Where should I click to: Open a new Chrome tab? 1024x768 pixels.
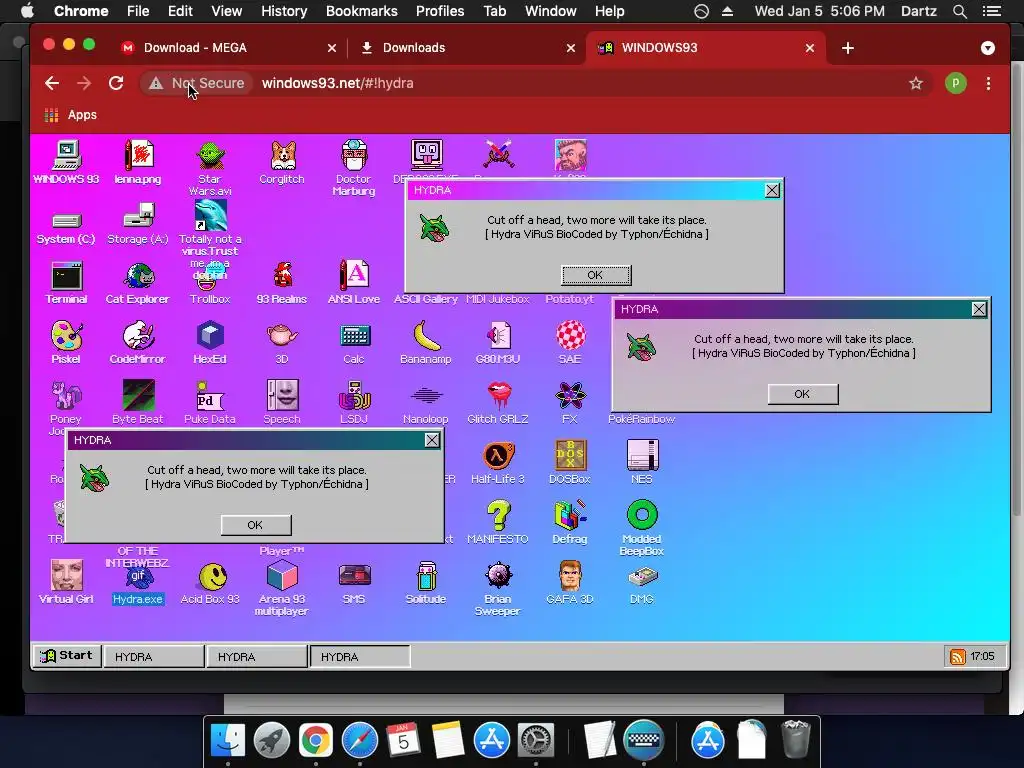(848, 48)
